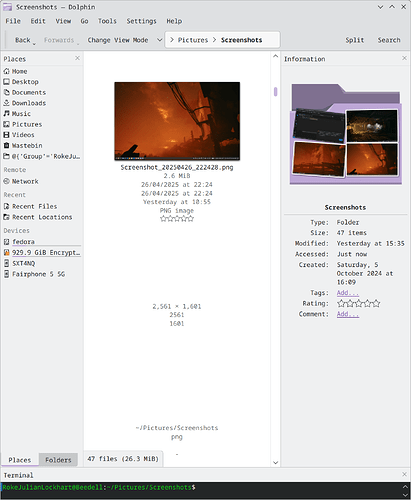411x500 pixels.
Task: Open the fedora device
Action: point(42,242)
